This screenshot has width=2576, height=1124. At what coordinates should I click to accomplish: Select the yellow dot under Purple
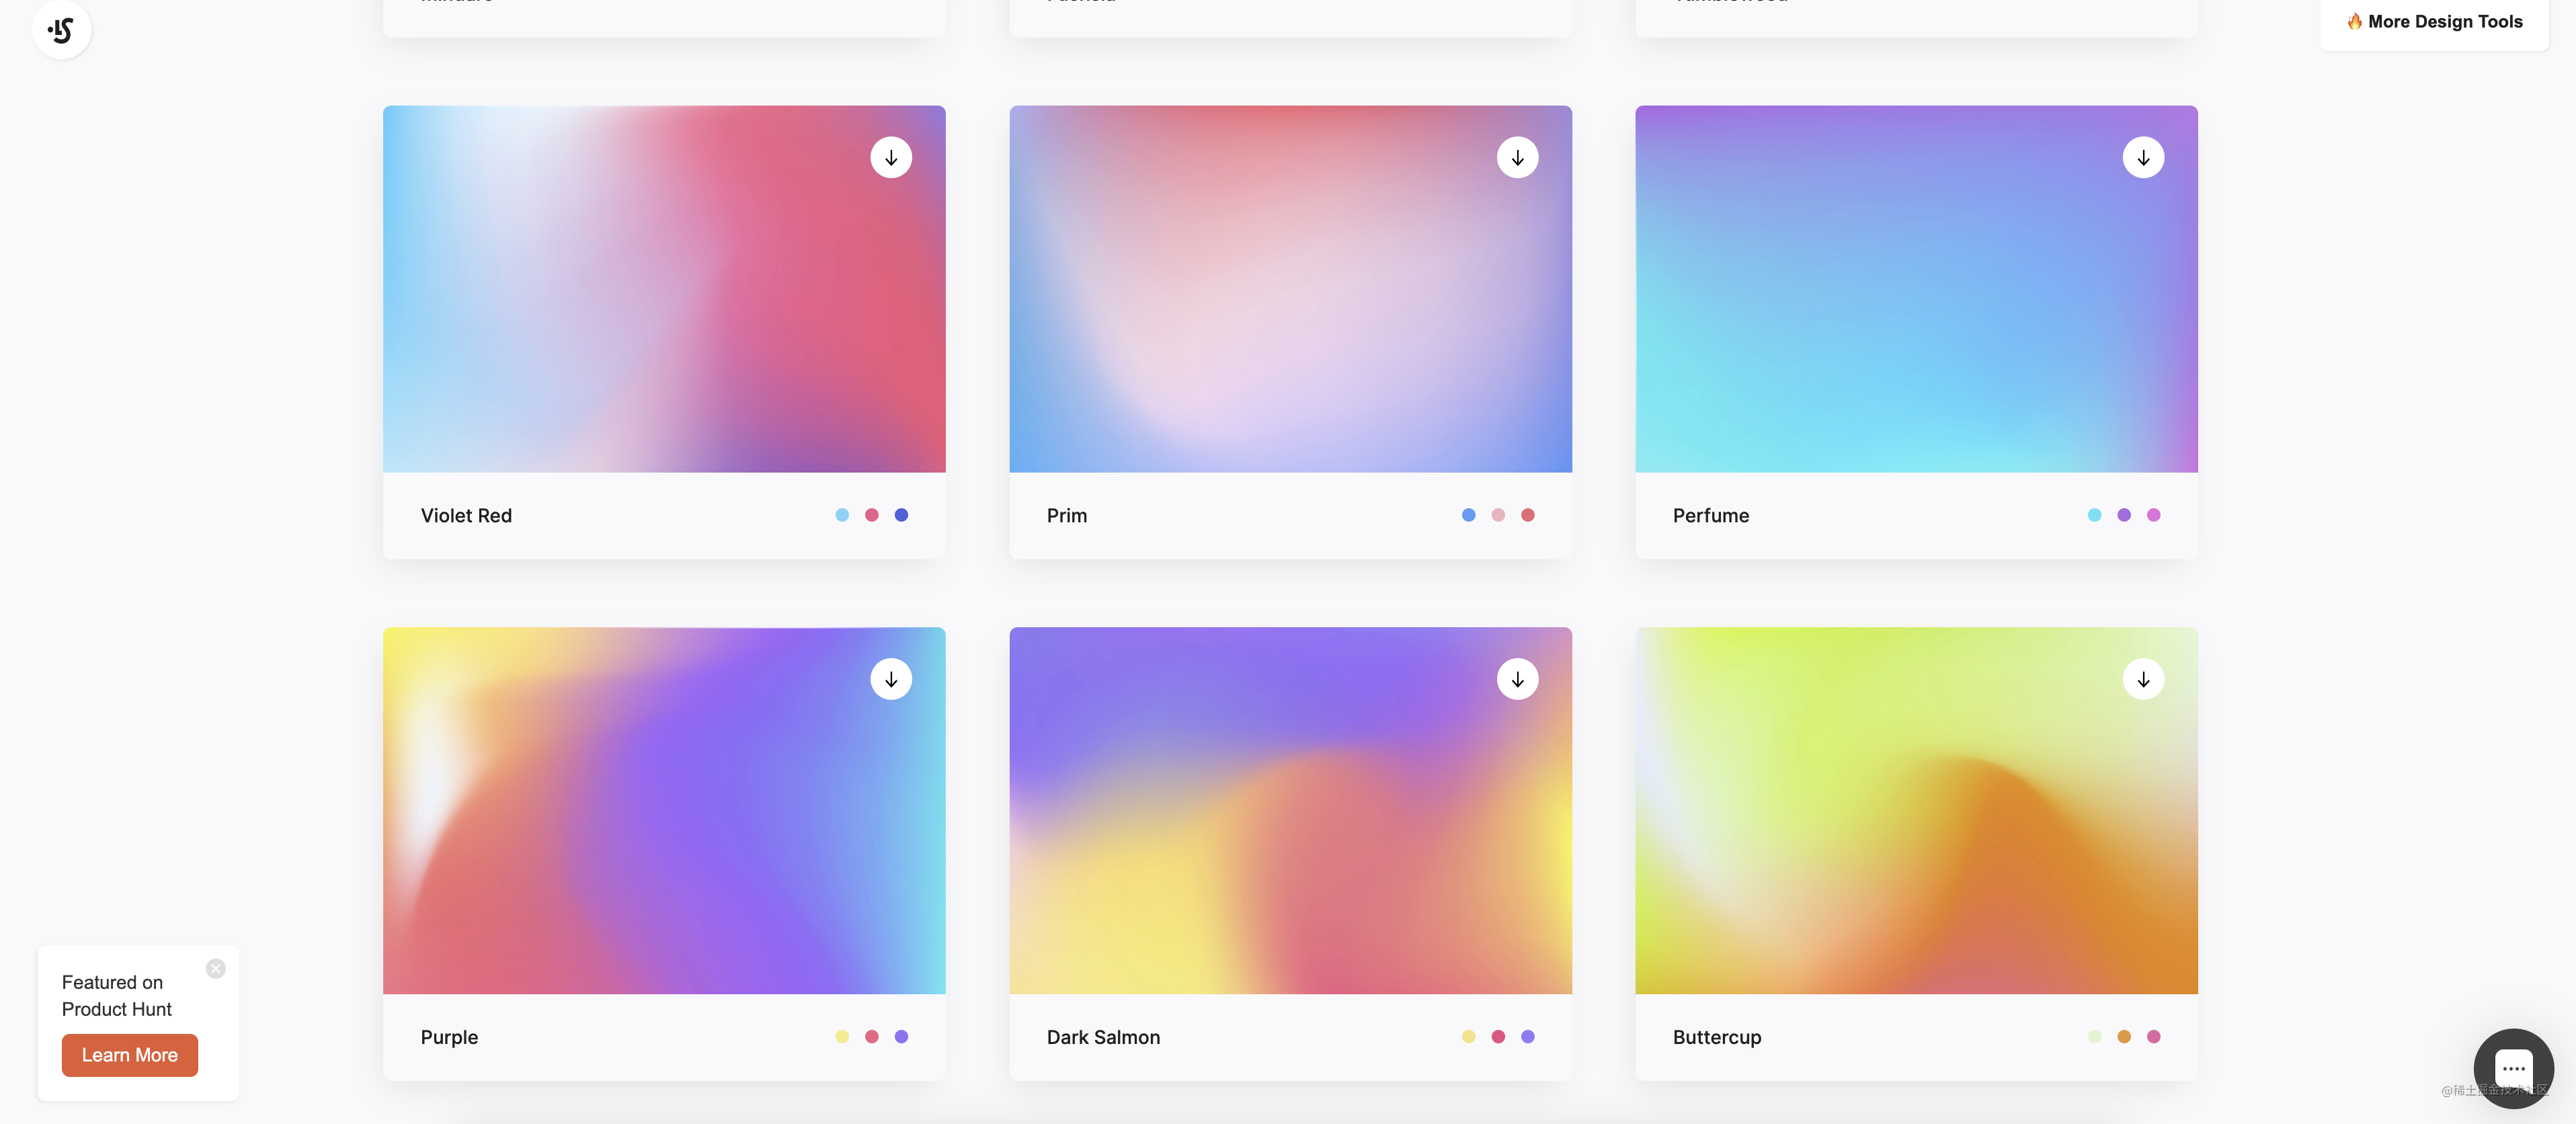tap(842, 1036)
